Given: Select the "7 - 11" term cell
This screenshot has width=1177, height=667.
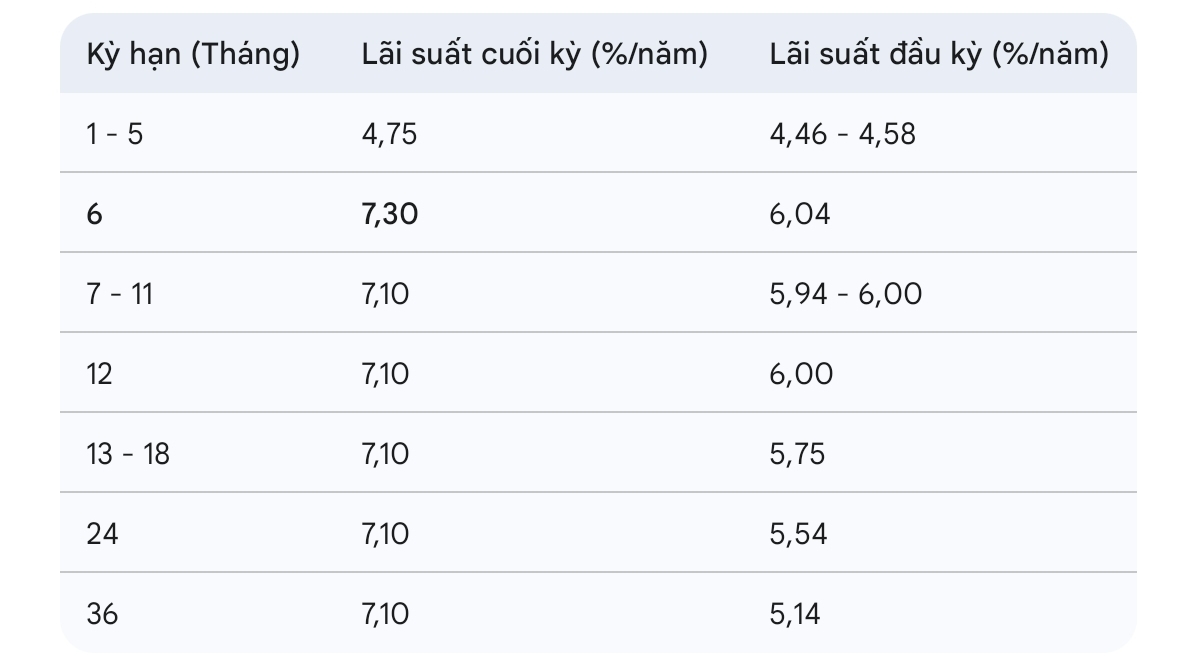Looking at the screenshot, I should click(120, 294).
